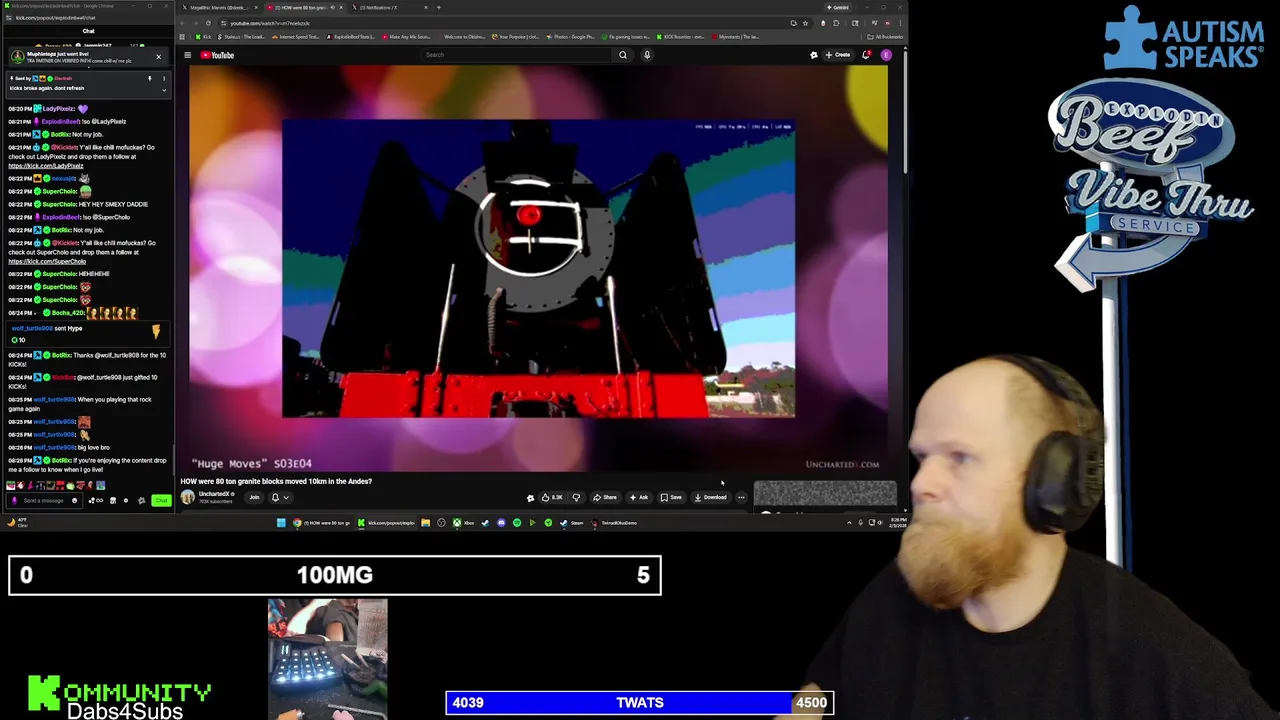Open Steam from the taskbar
This screenshot has width=1280, height=720.
coord(569,523)
